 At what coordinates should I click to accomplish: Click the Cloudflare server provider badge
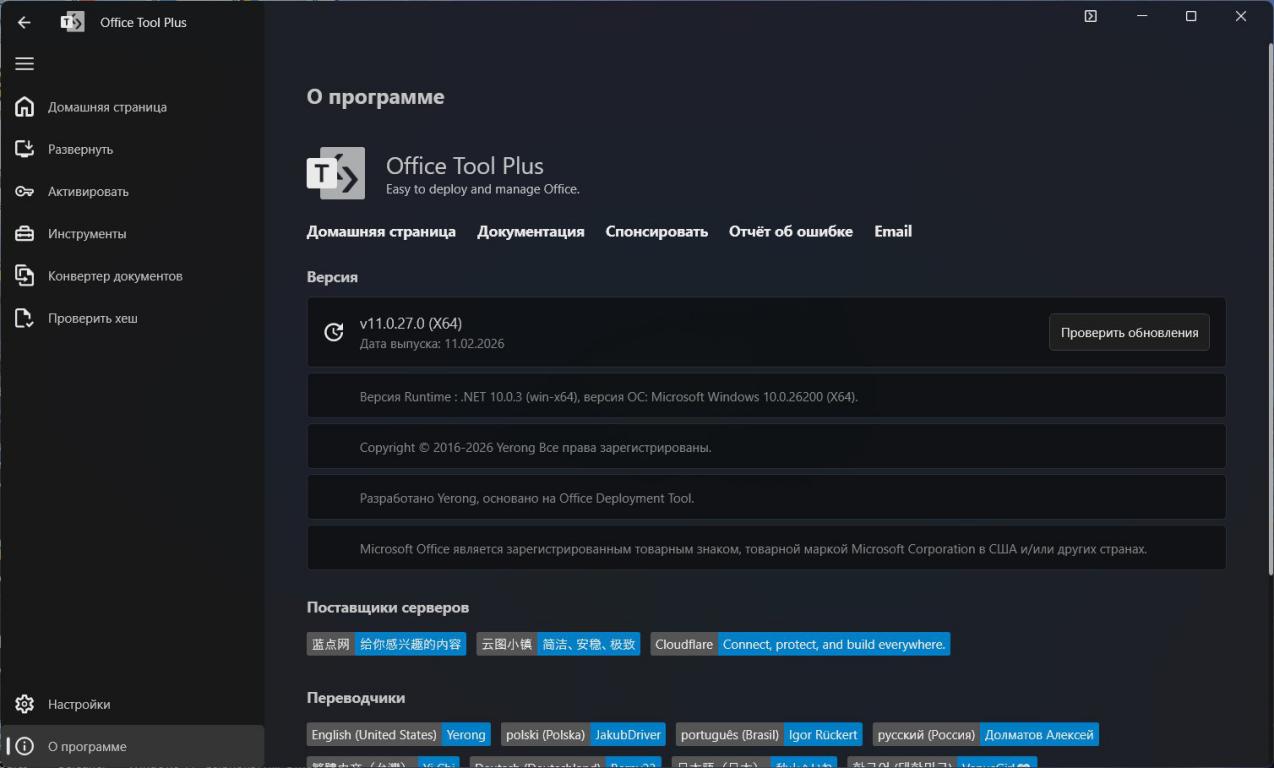(x=800, y=644)
